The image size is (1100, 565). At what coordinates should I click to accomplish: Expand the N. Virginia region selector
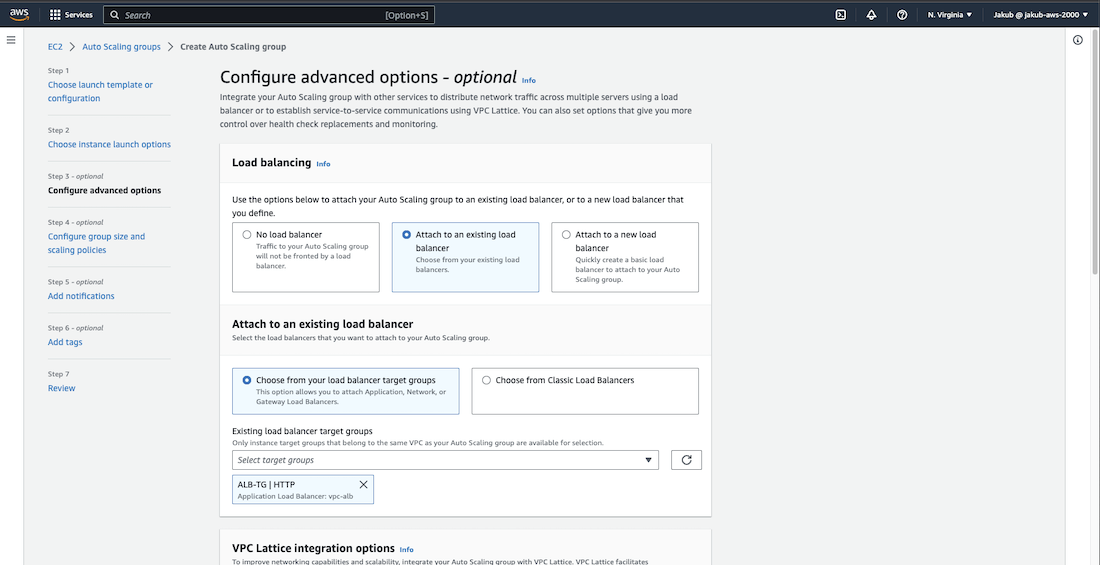point(949,15)
